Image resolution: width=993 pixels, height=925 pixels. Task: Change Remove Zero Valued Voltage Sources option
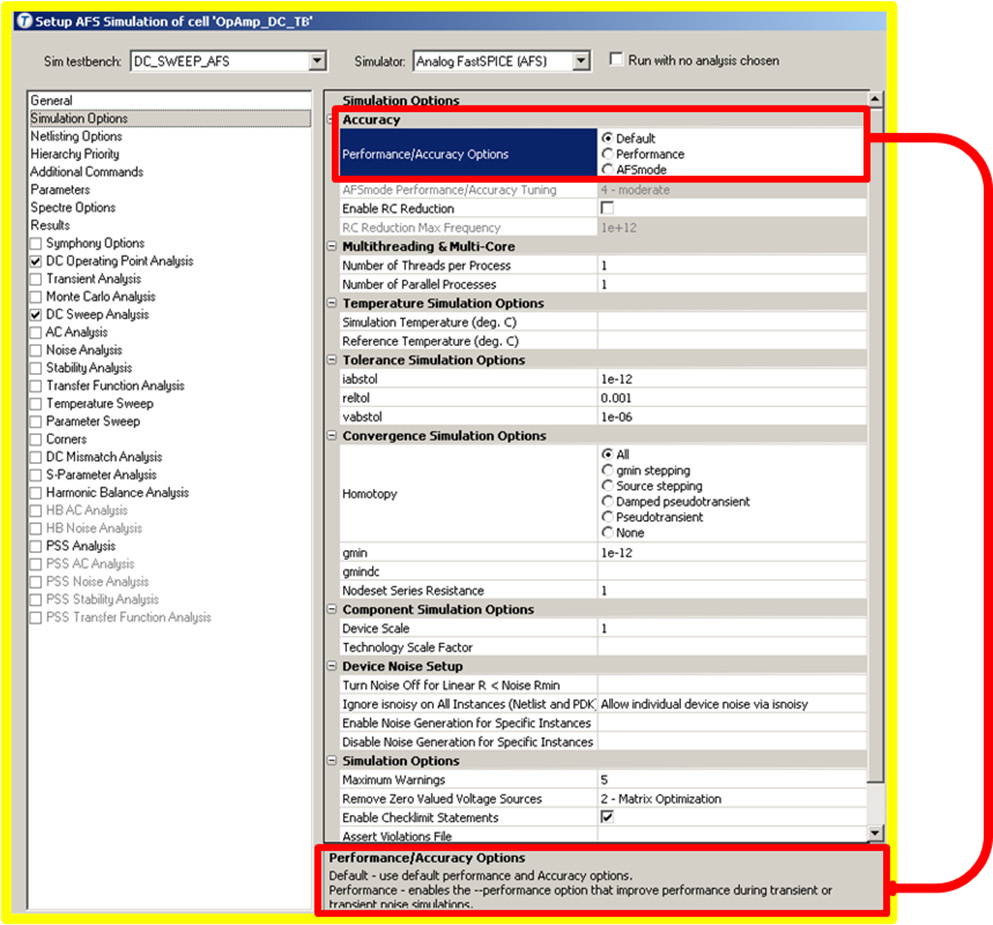[x=731, y=798]
